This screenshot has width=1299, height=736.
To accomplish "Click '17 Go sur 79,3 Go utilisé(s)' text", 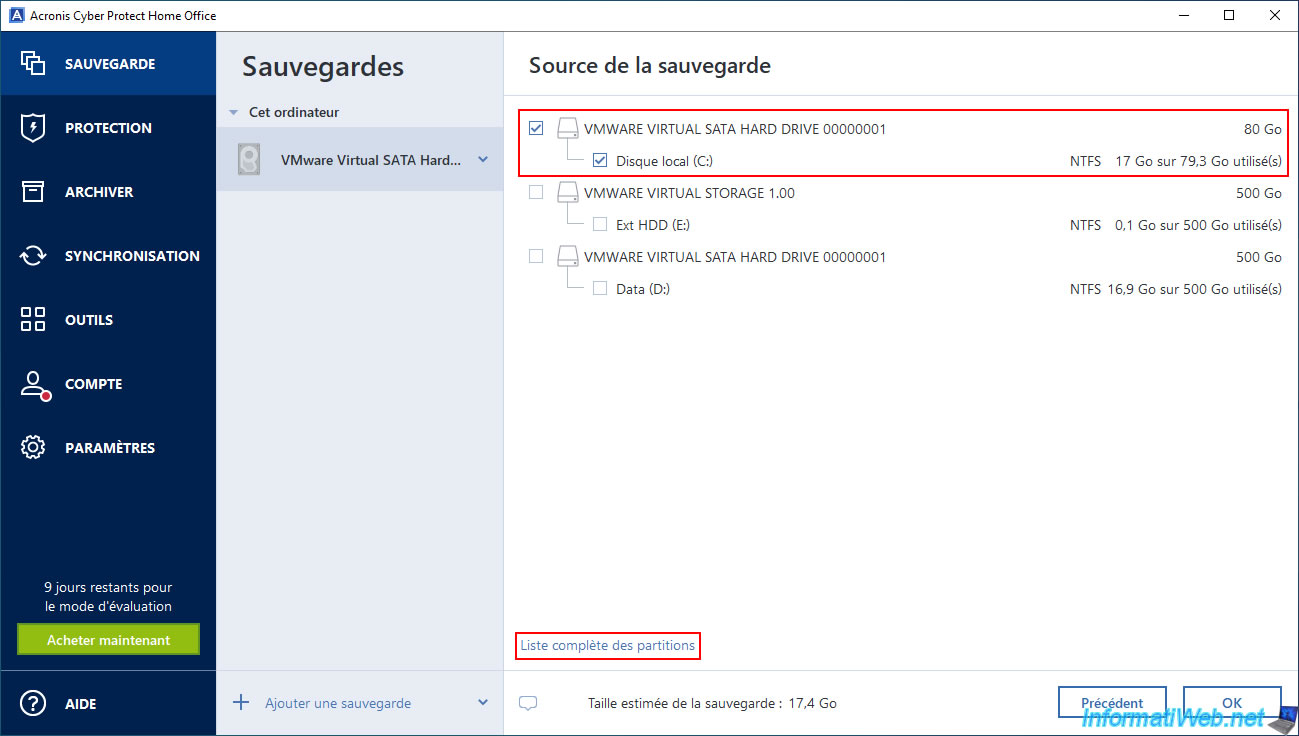I will click(x=1198, y=160).
